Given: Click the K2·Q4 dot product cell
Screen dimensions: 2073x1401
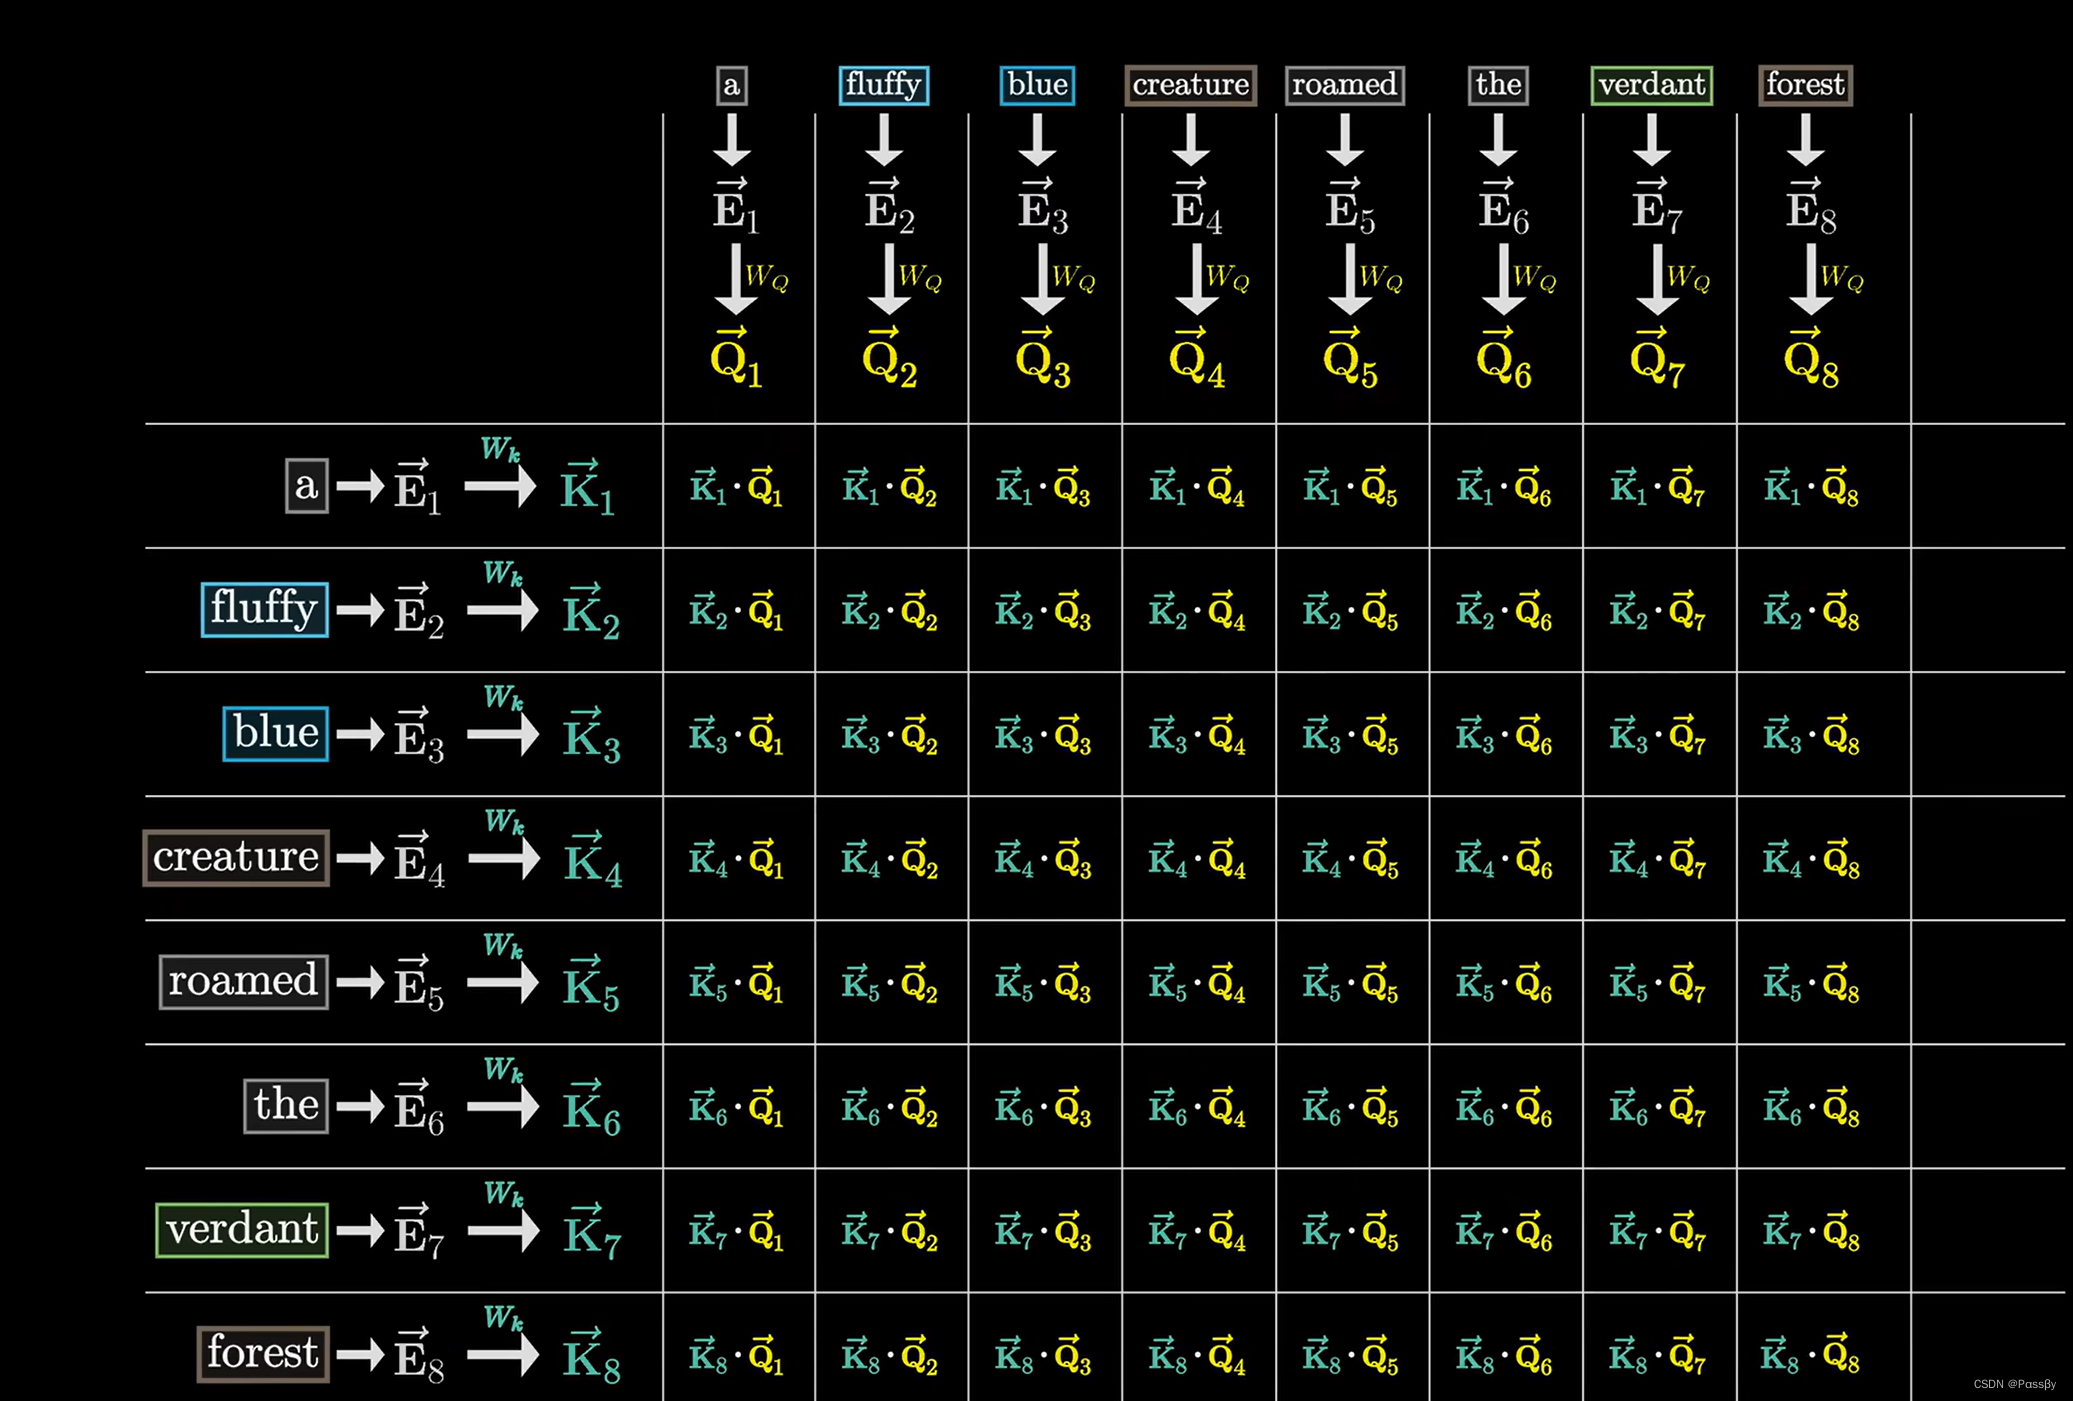Looking at the screenshot, I should tap(1197, 612).
